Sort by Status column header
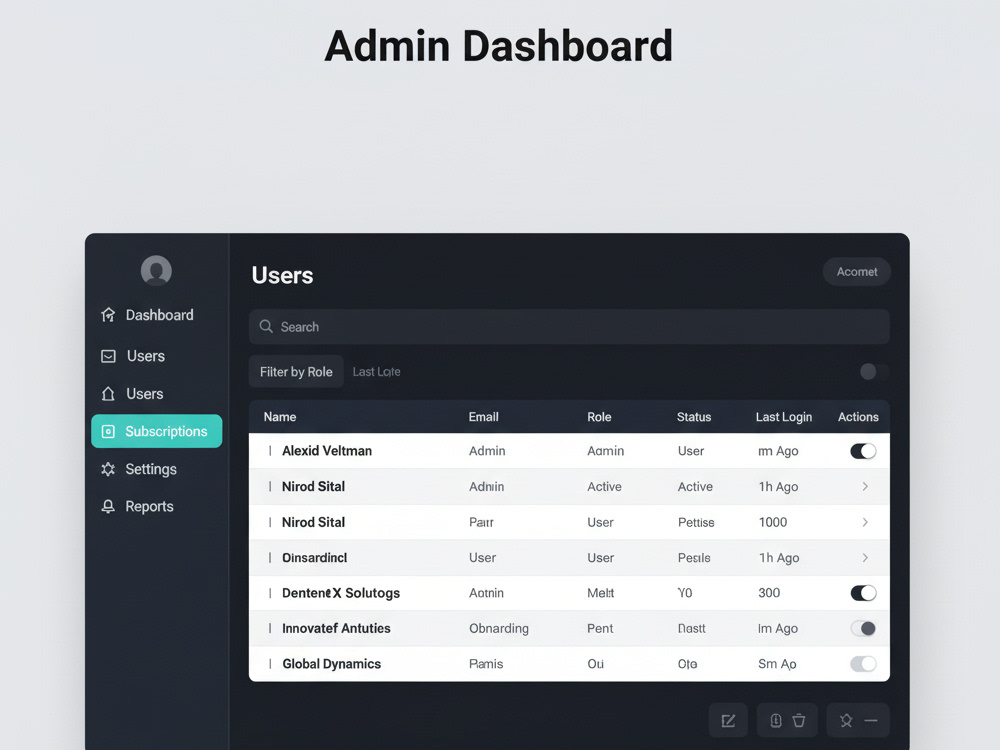Viewport: 1000px width, 750px height. click(694, 416)
